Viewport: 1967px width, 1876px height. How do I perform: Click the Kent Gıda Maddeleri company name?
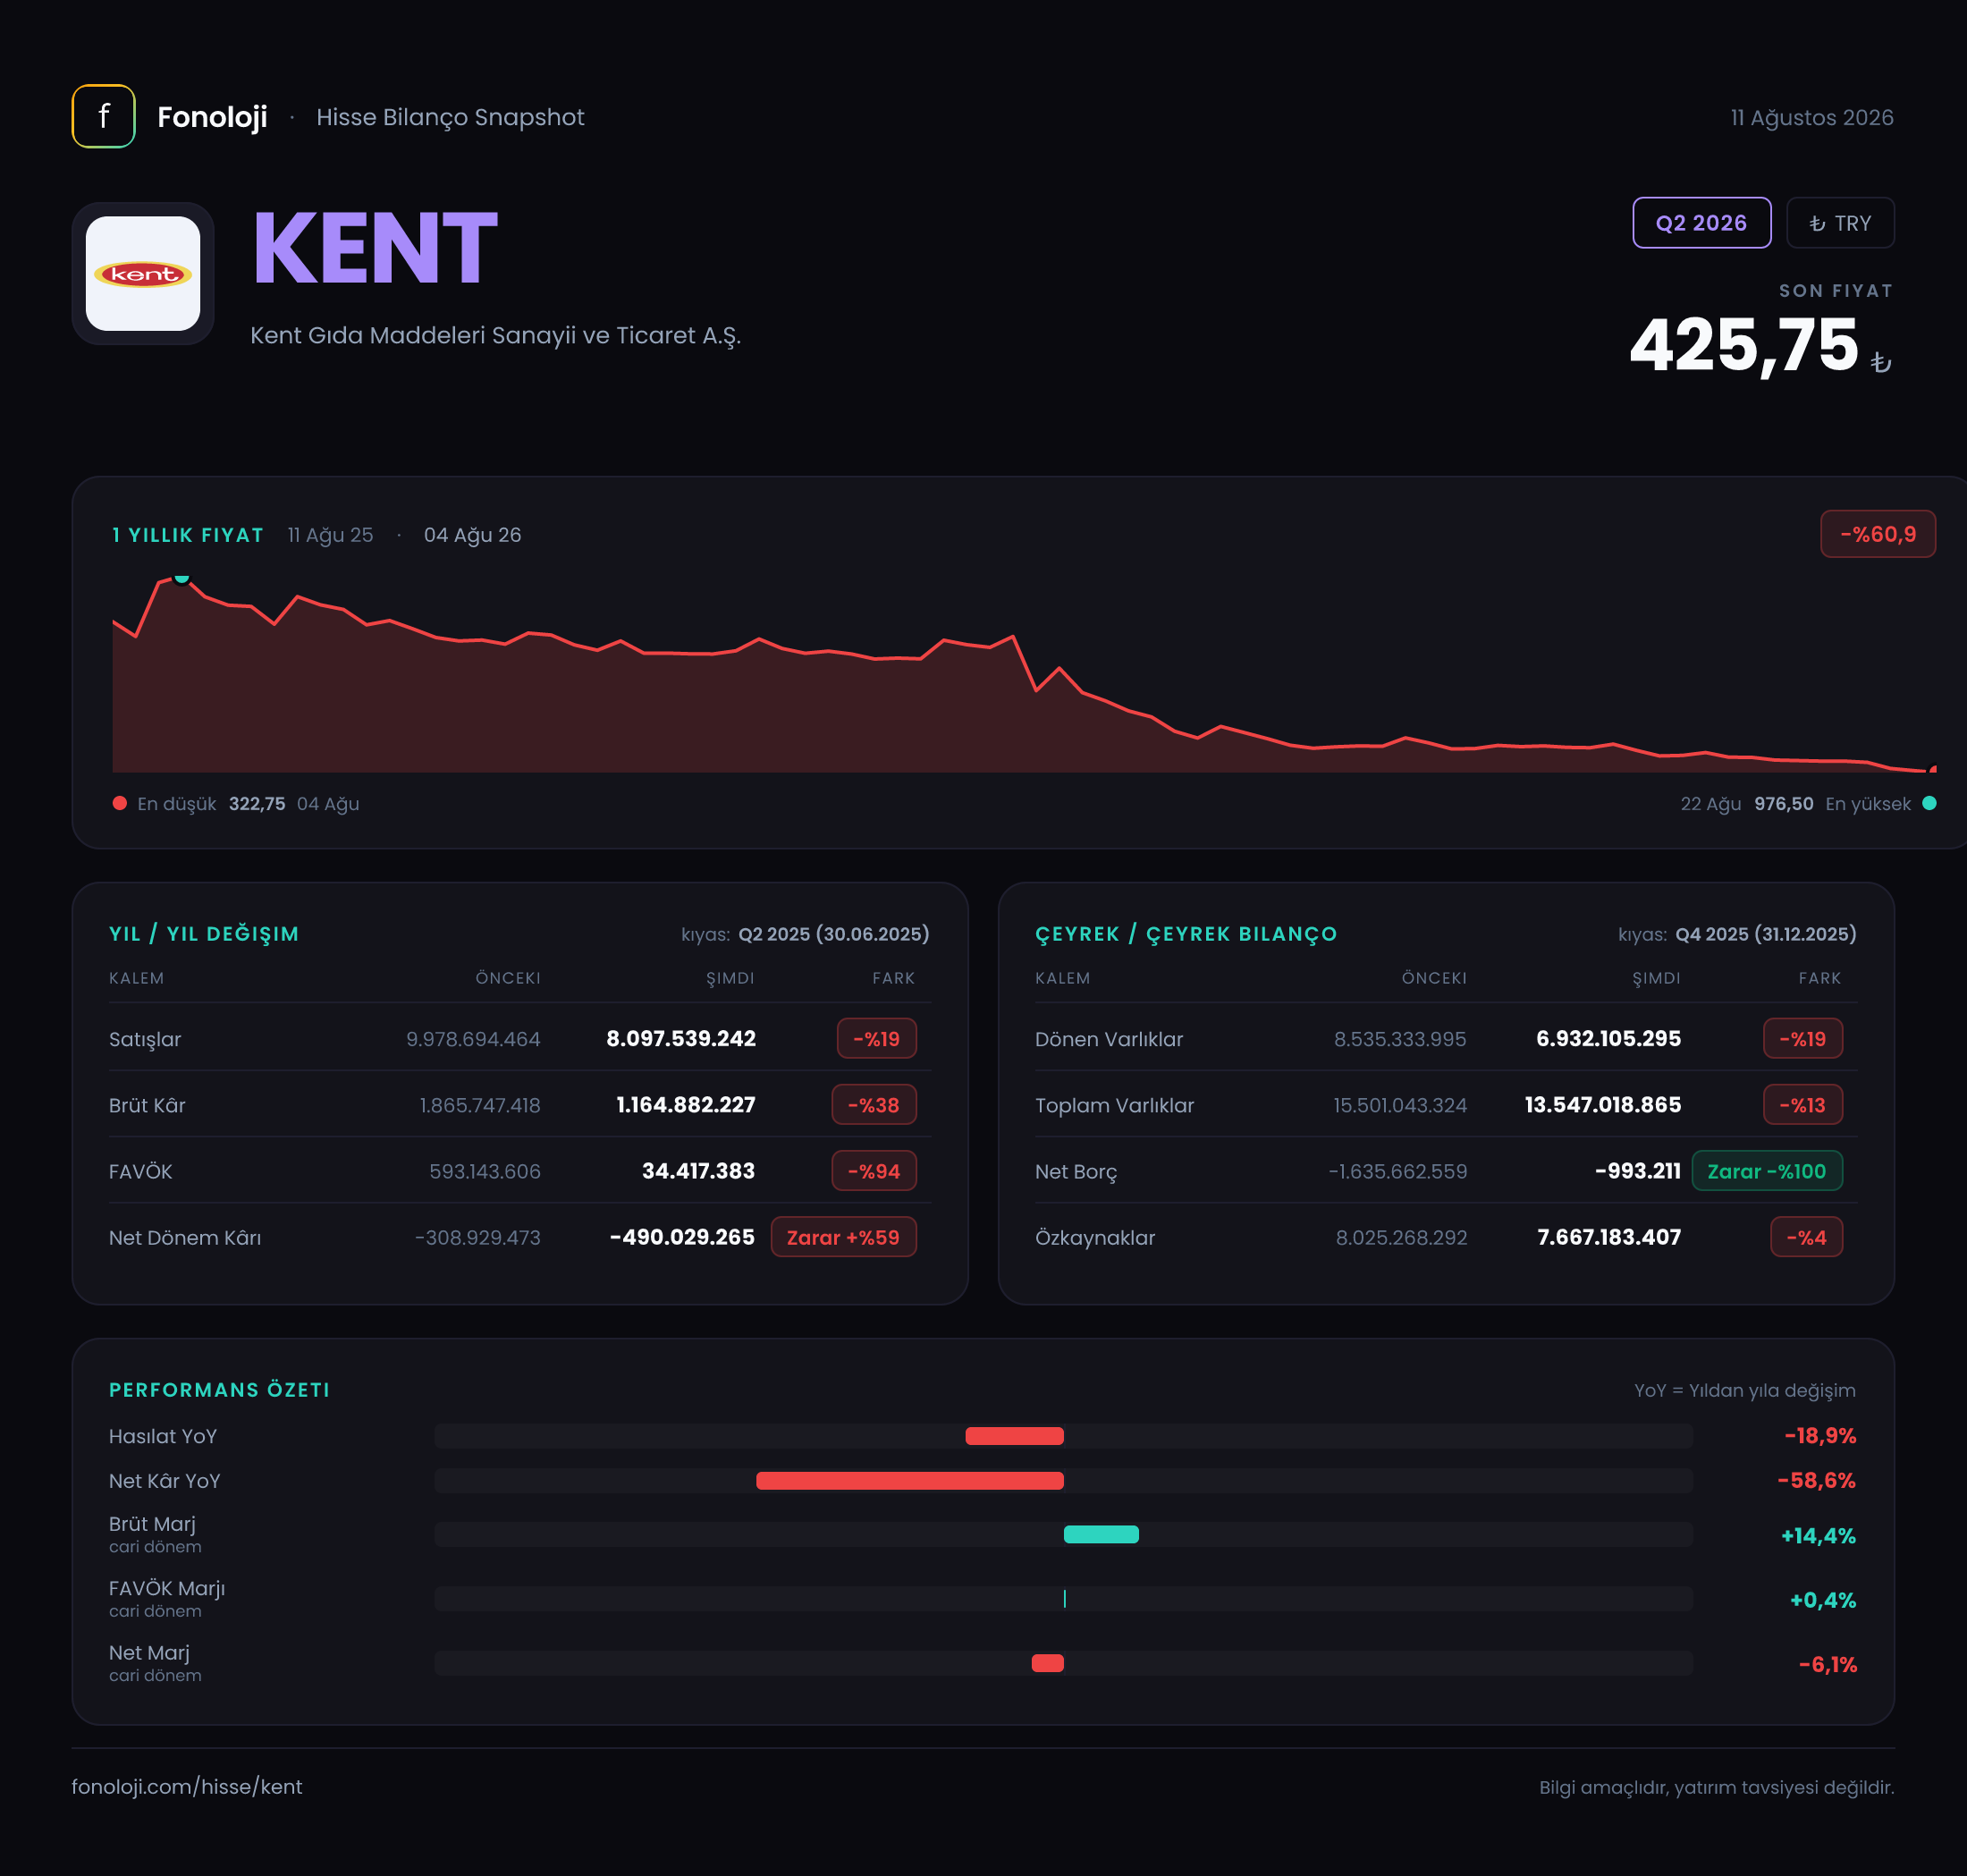(495, 335)
